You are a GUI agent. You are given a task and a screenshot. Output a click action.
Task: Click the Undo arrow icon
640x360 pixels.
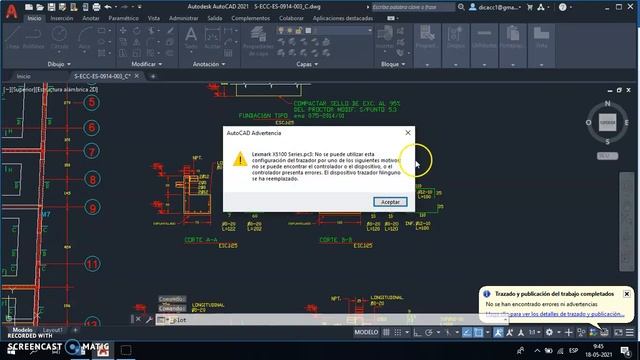click(108, 7)
